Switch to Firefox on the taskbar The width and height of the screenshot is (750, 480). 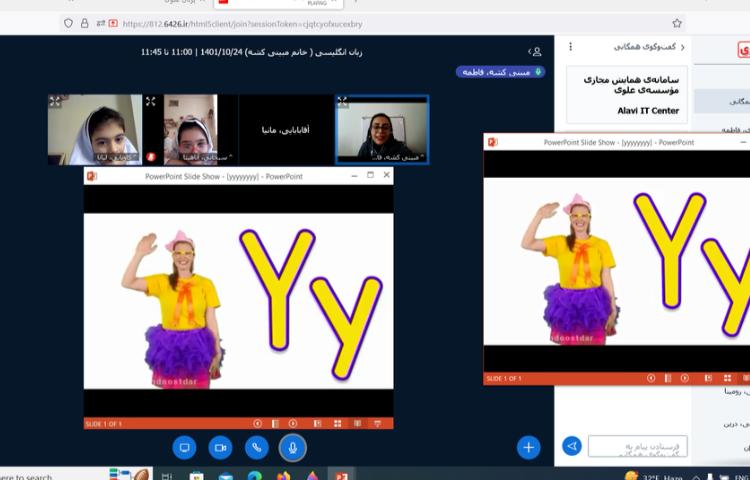pos(284,476)
